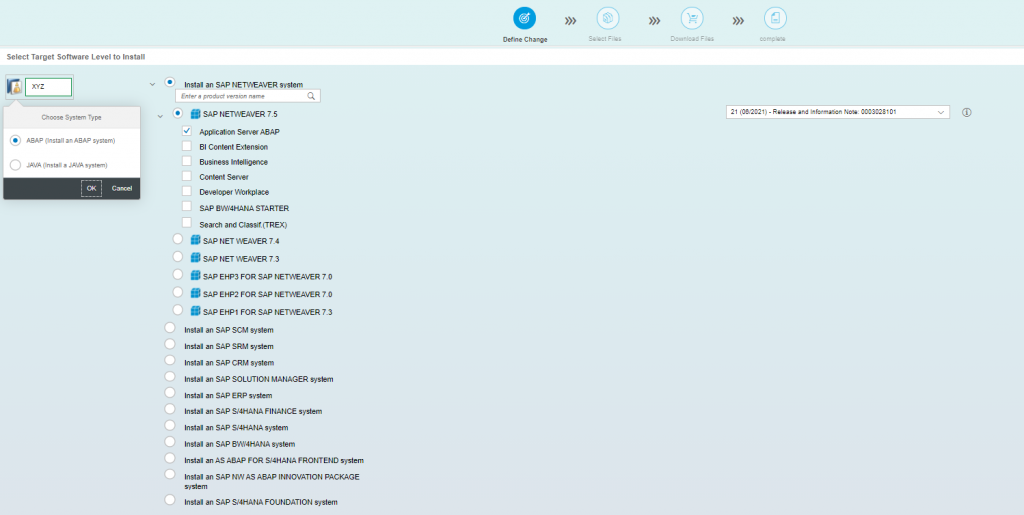
Task: Select Install an SAP S/4HANA FINANCE radio
Action: (170, 409)
